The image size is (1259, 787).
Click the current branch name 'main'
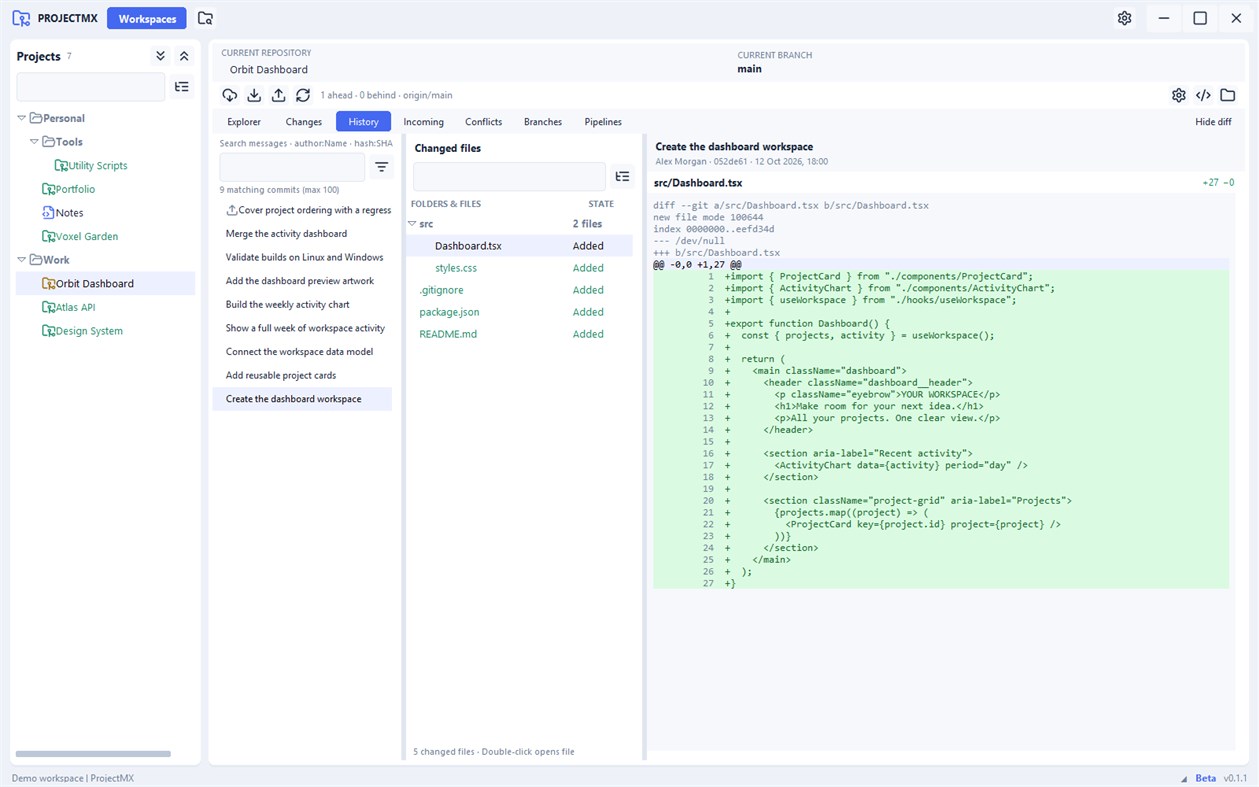pyautogui.click(x=749, y=69)
